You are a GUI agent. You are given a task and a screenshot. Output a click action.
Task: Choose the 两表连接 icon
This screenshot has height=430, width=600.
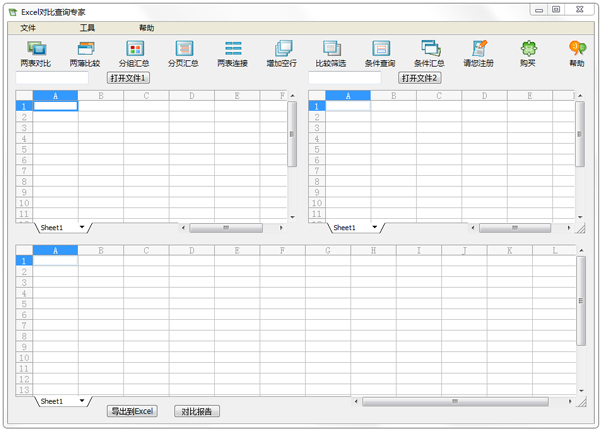tap(233, 54)
